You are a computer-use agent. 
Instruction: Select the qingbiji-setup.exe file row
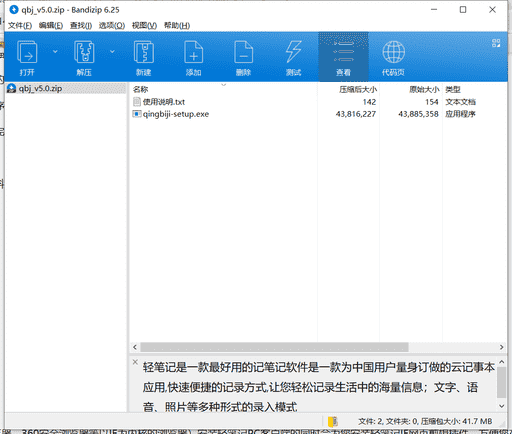pos(318,114)
